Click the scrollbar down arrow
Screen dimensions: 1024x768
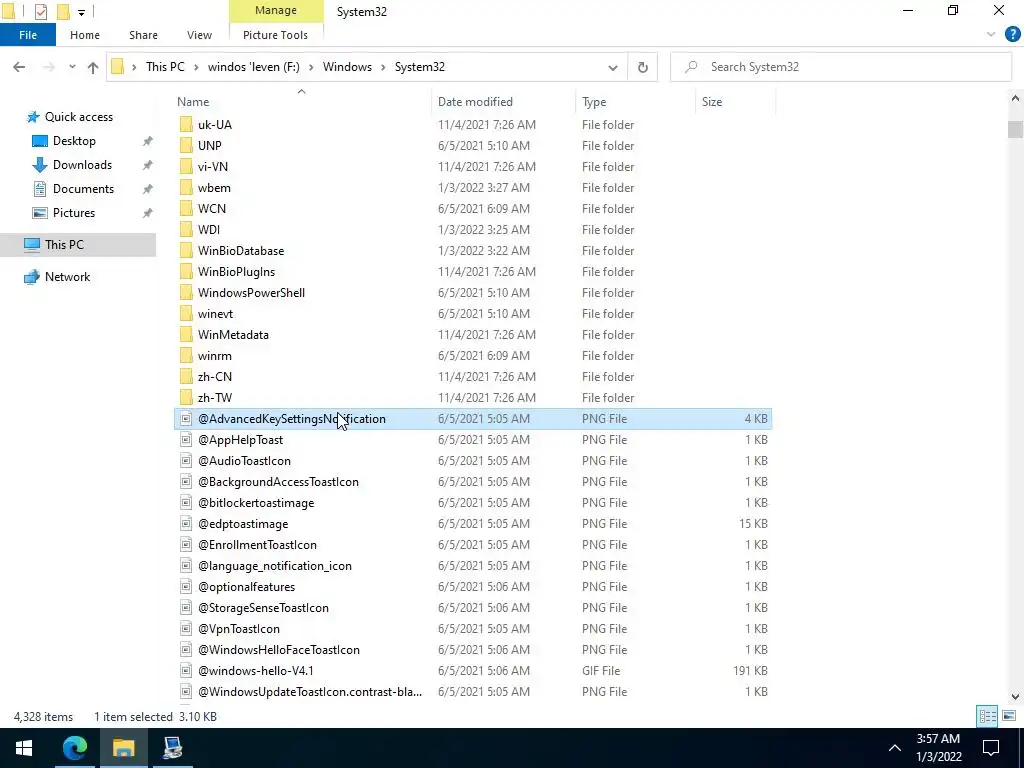[1015, 697]
